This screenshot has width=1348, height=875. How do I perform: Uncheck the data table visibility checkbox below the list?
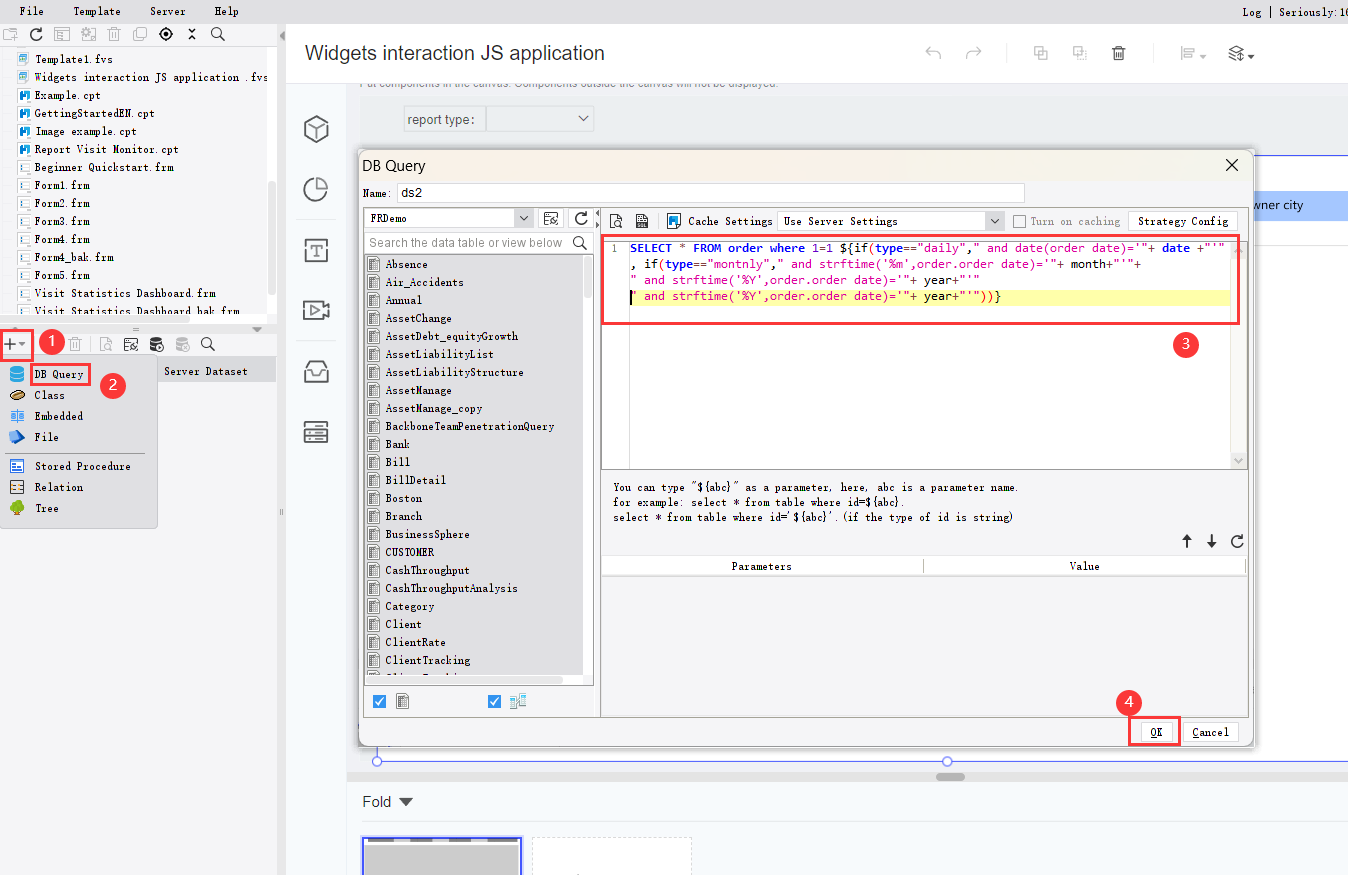379,701
